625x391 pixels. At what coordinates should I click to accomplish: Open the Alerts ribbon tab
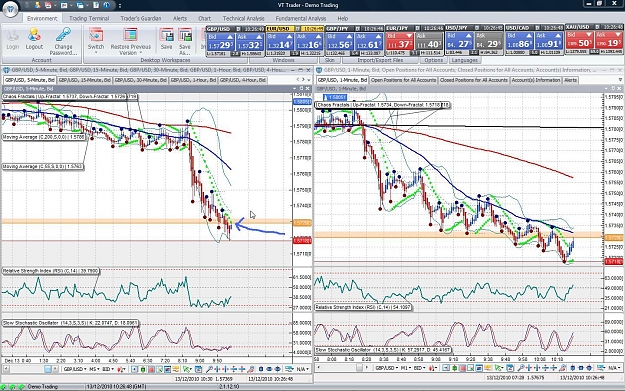(180, 18)
